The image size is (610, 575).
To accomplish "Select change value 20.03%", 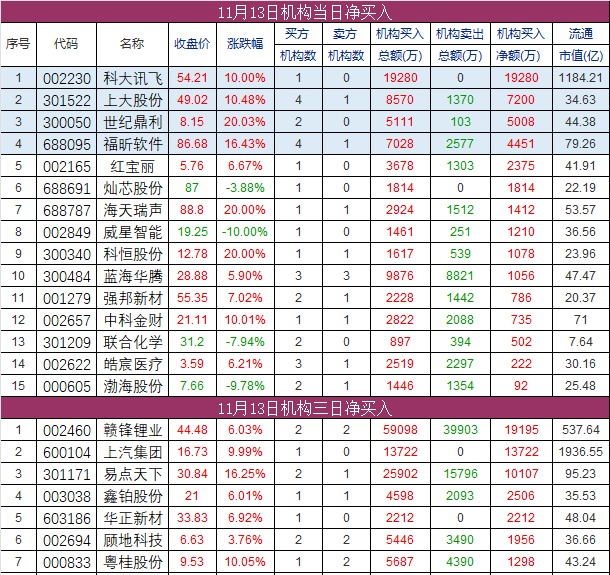I will click(x=245, y=122).
